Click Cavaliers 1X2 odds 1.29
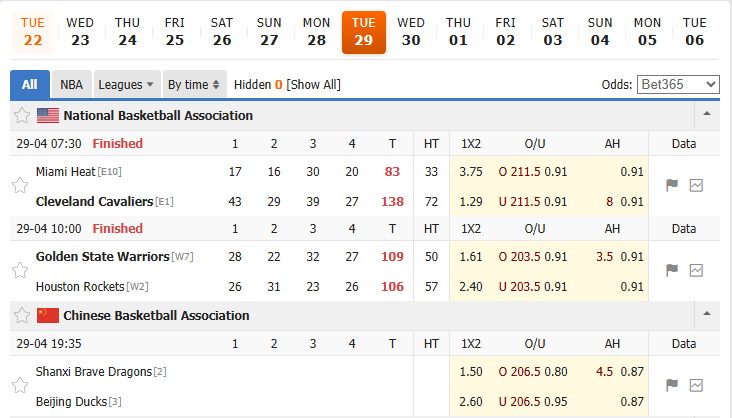Viewport: 732px width, 418px height. click(x=471, y=202)
